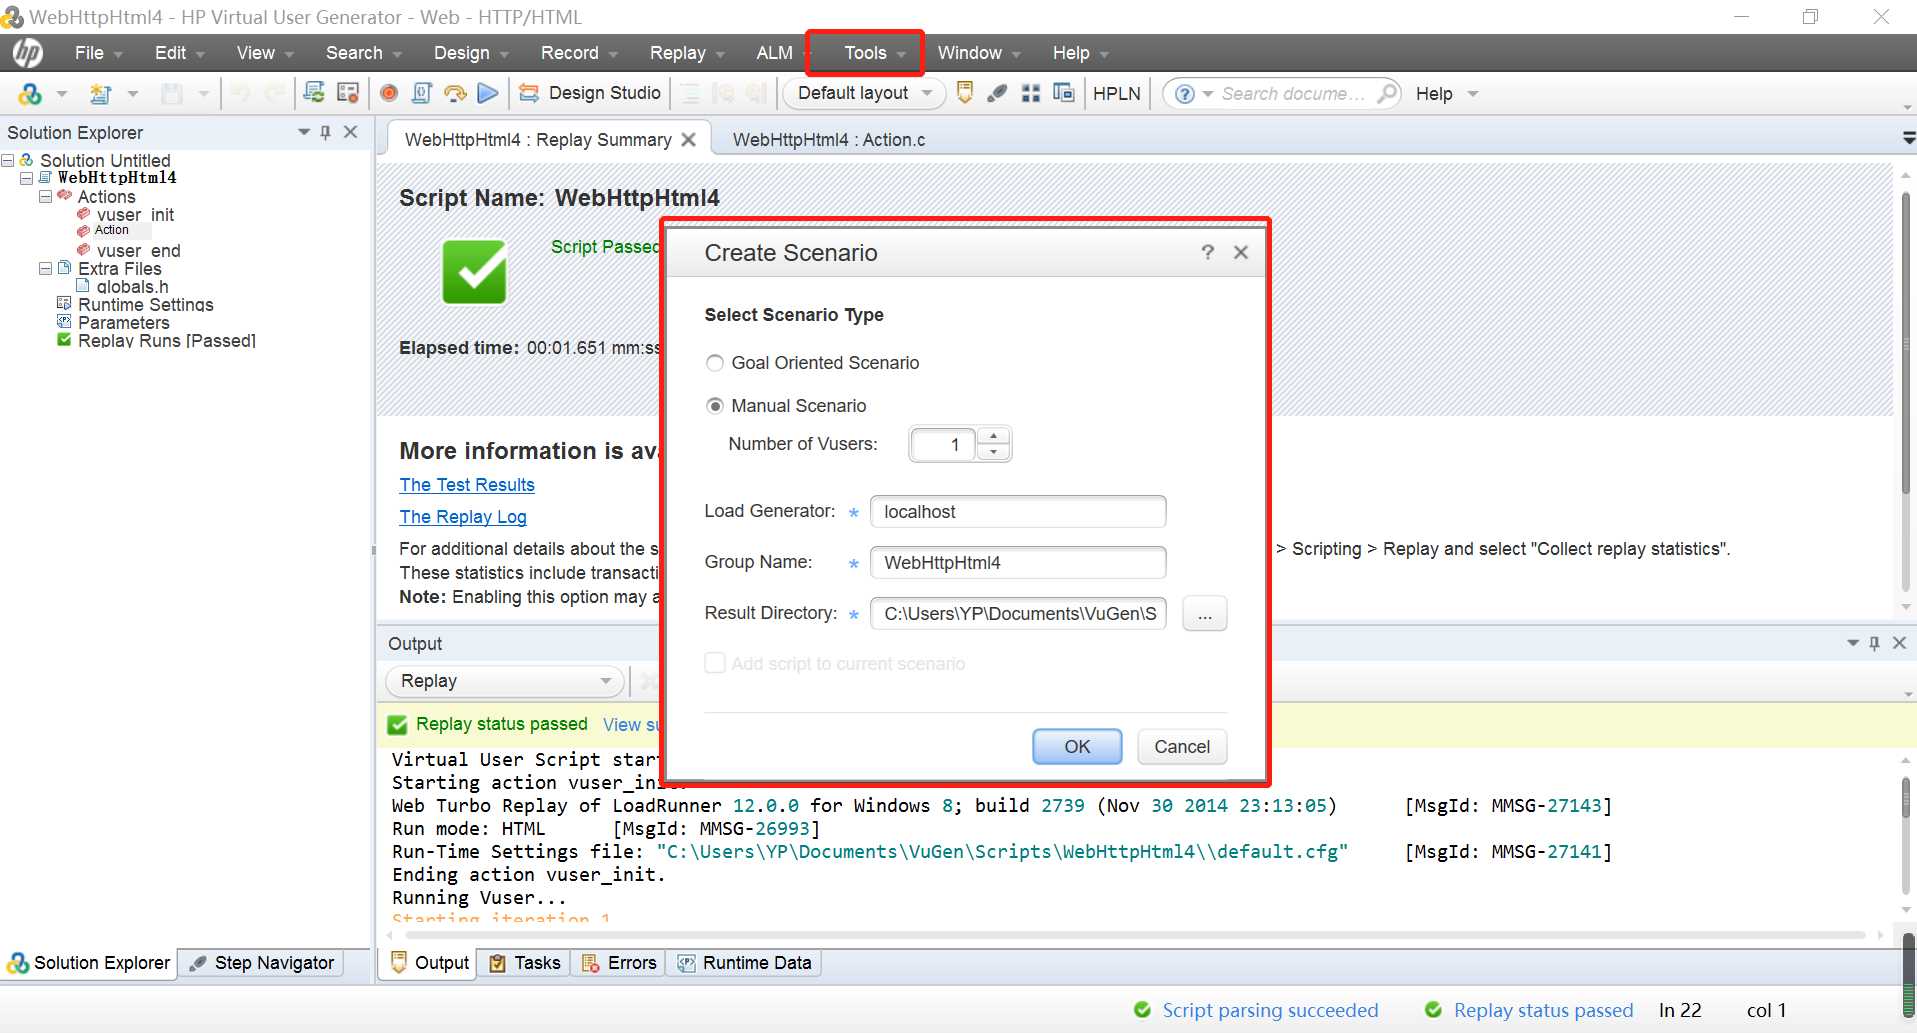Screen dimensions: 1917x1033
Task: Click Cancel in Create Scenario dialog
Action: click(1182, 747)
